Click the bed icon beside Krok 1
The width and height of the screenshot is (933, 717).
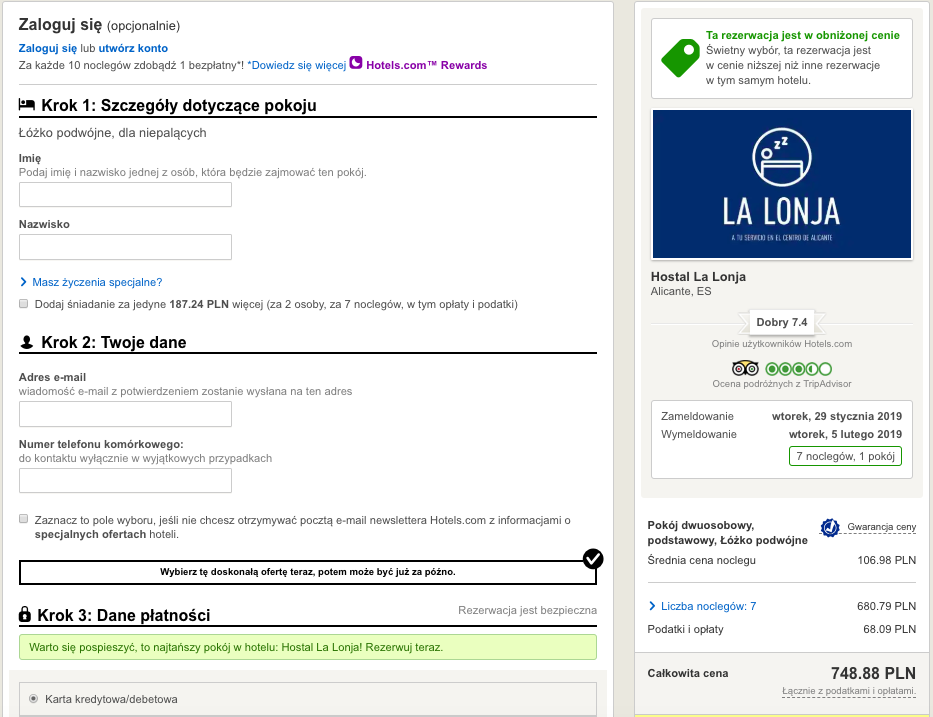pos(27,105)
